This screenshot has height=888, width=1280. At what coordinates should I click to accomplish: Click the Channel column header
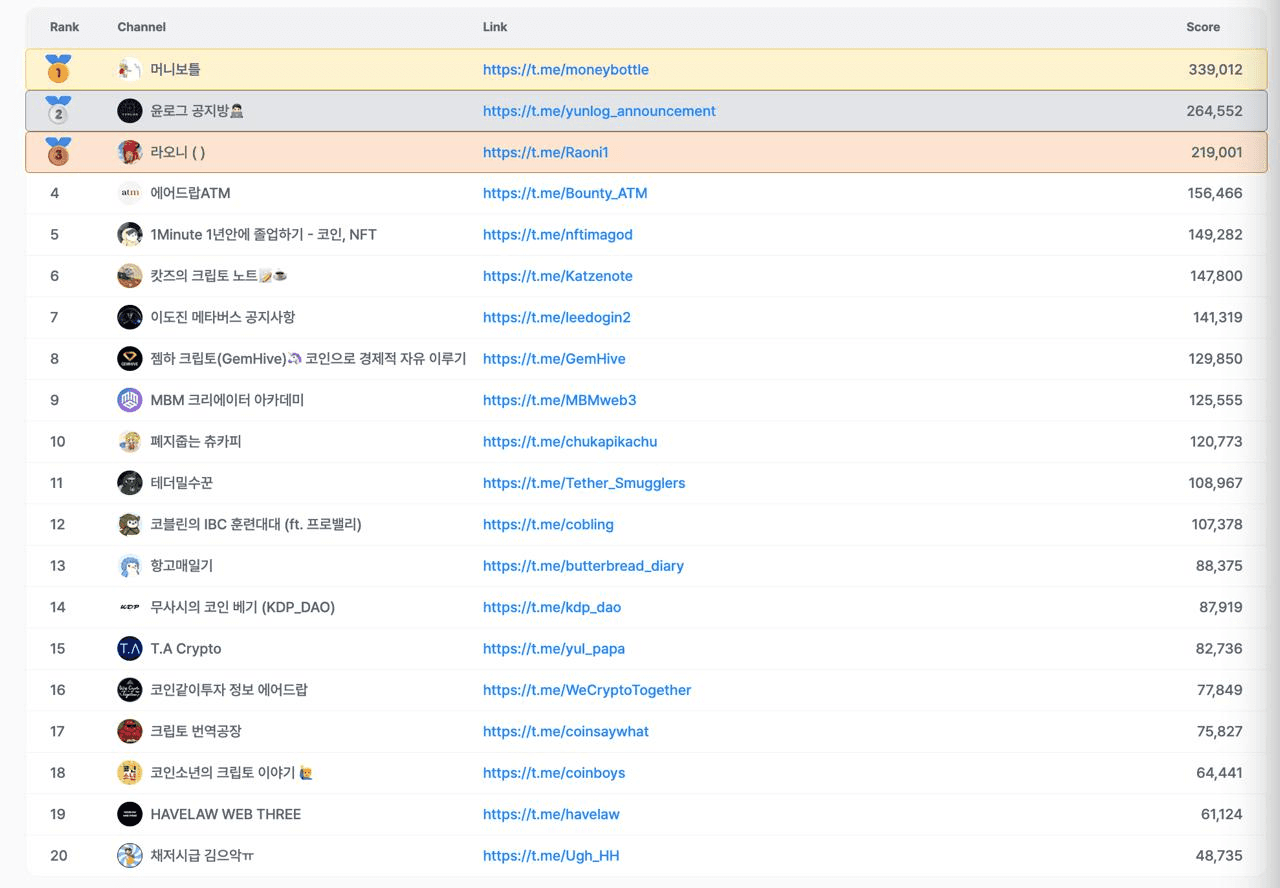click(x=141, y=27)
